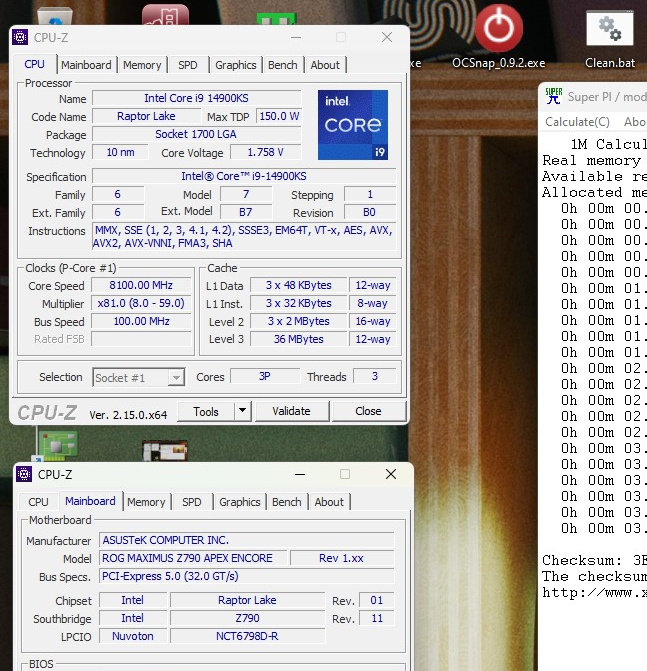The image size is (647, 671).
Task: Click the Super PI icon in its title bar
Action: coord(553,96)
